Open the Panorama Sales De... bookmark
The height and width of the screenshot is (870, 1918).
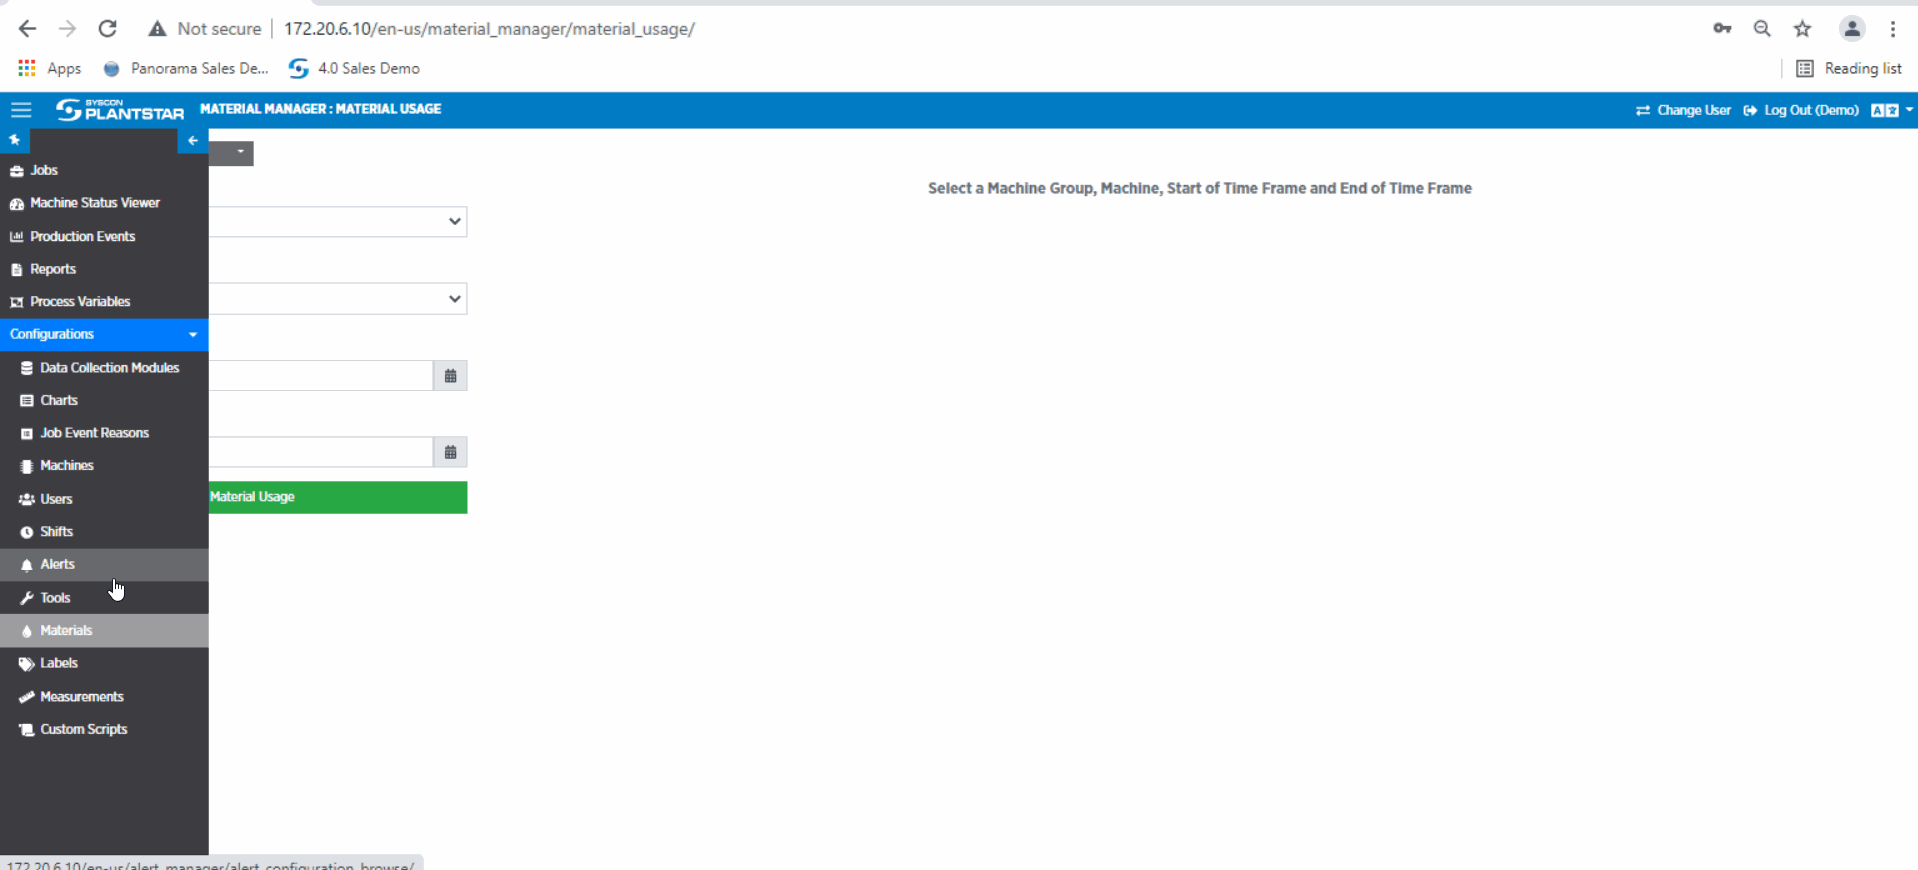click(x=186, y=68)
